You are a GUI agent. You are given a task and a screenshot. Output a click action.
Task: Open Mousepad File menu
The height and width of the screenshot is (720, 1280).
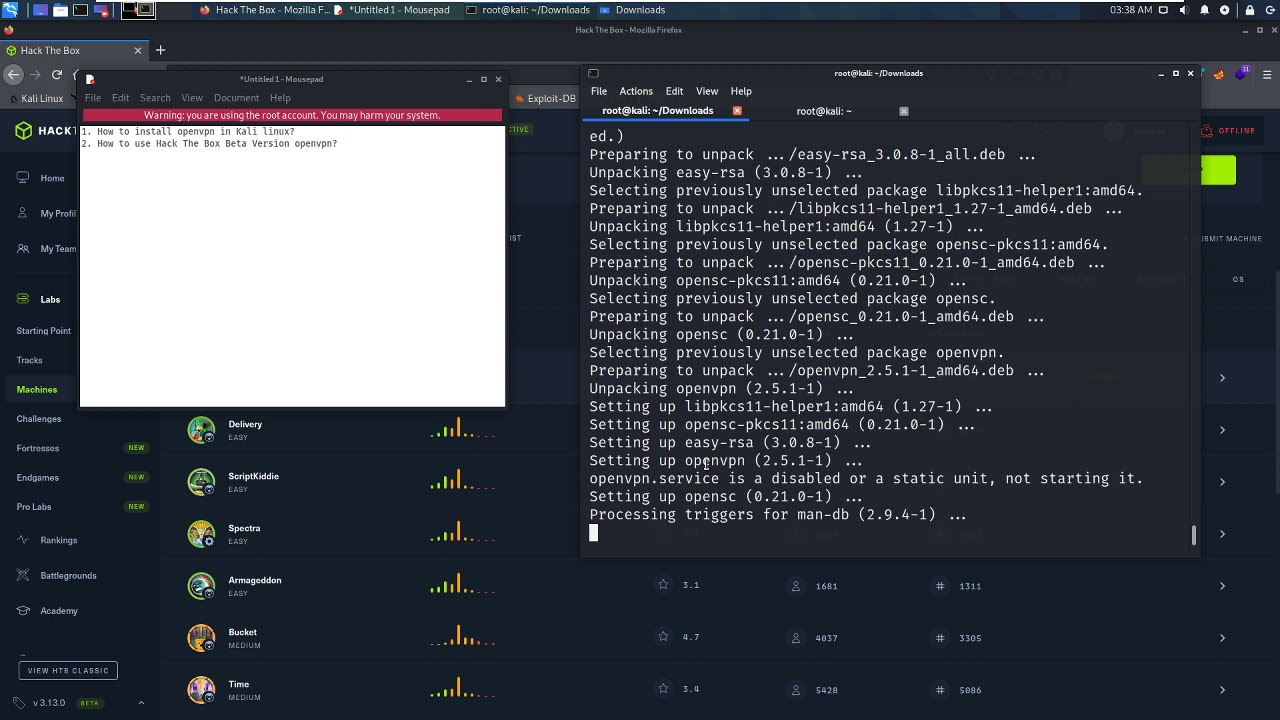pos(92,98)
